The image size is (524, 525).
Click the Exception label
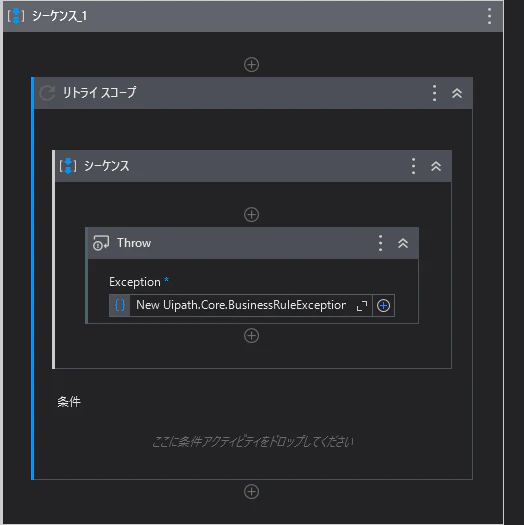[x=135, y=282]
